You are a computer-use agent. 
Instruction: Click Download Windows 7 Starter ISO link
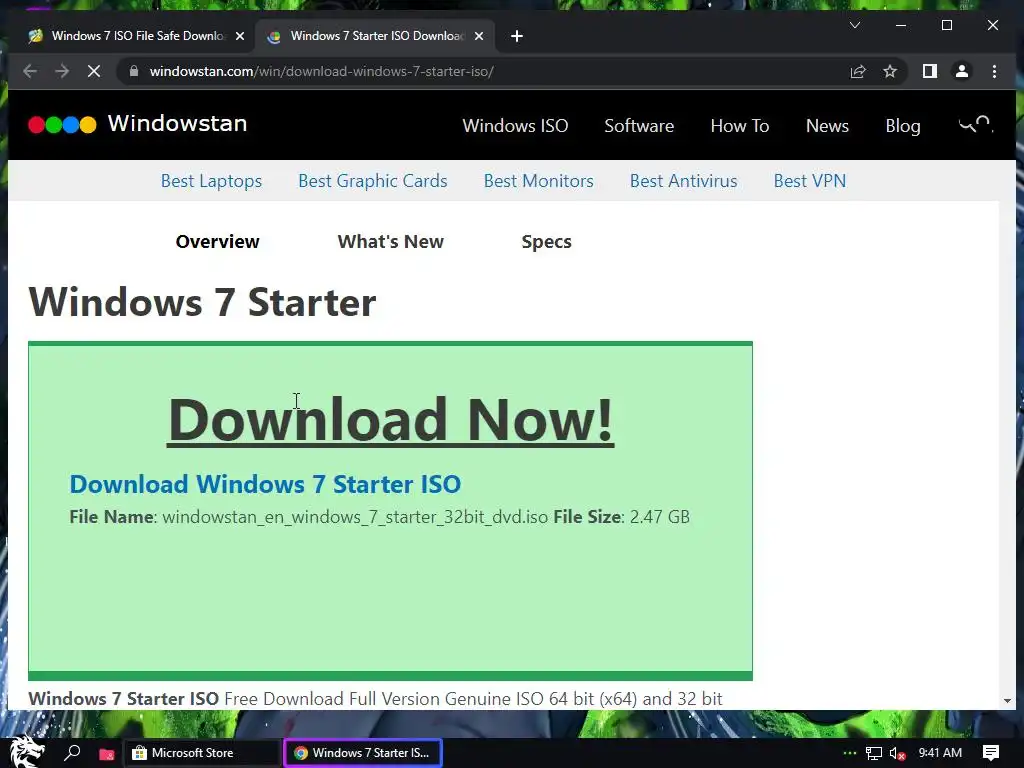click(x=265, y=484)
